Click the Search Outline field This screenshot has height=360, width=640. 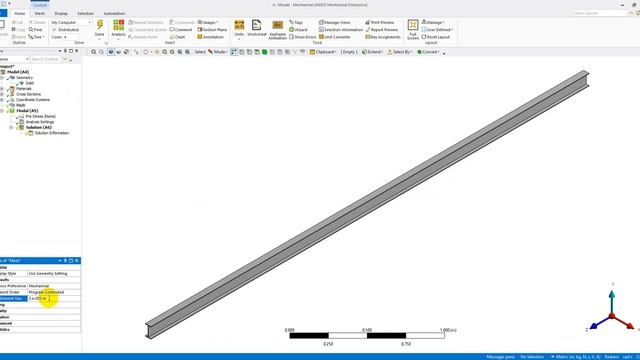point(45,60)
